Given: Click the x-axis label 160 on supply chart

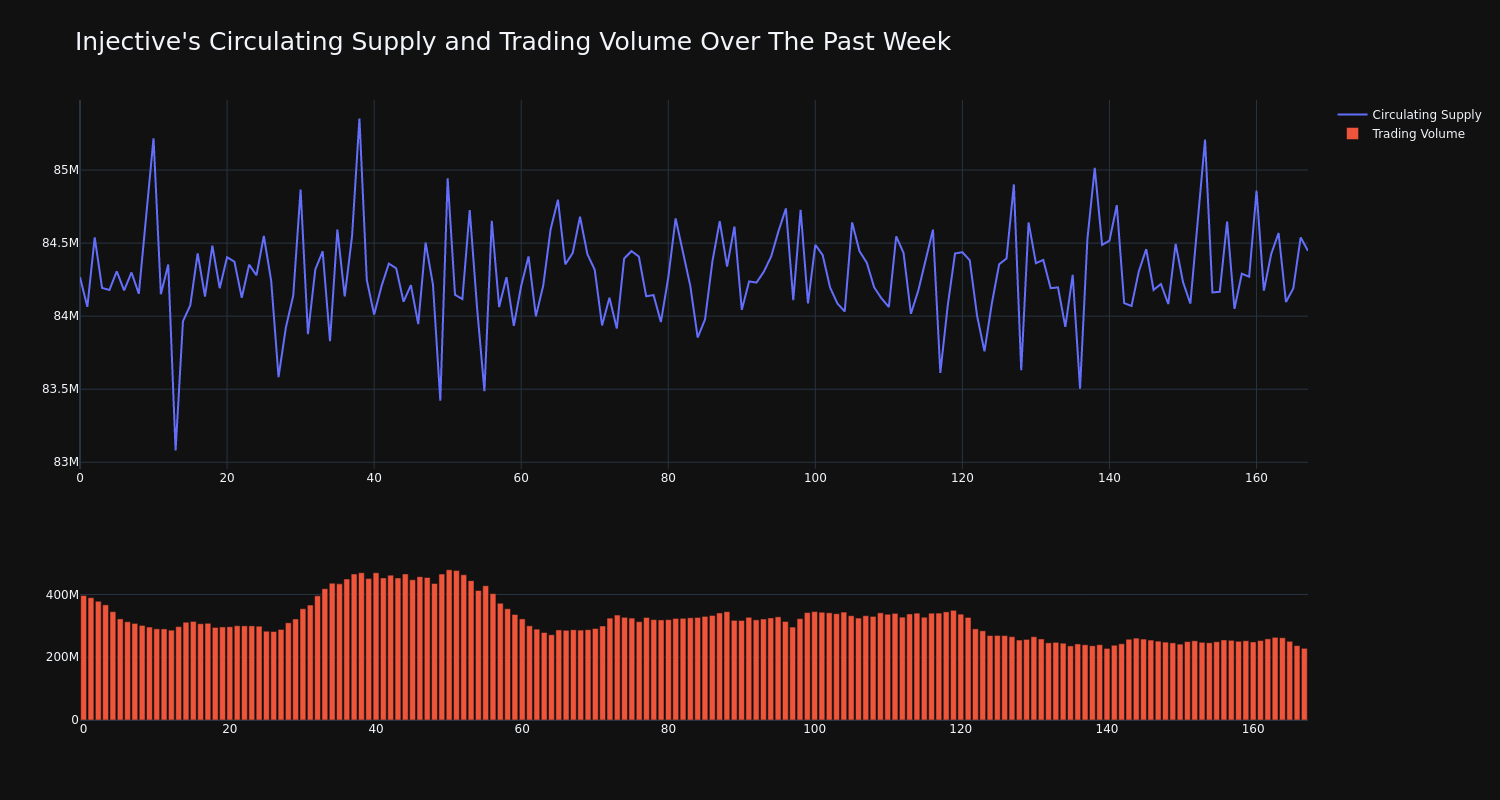Looking at the screenshot, I should (x=1256, y=478).
